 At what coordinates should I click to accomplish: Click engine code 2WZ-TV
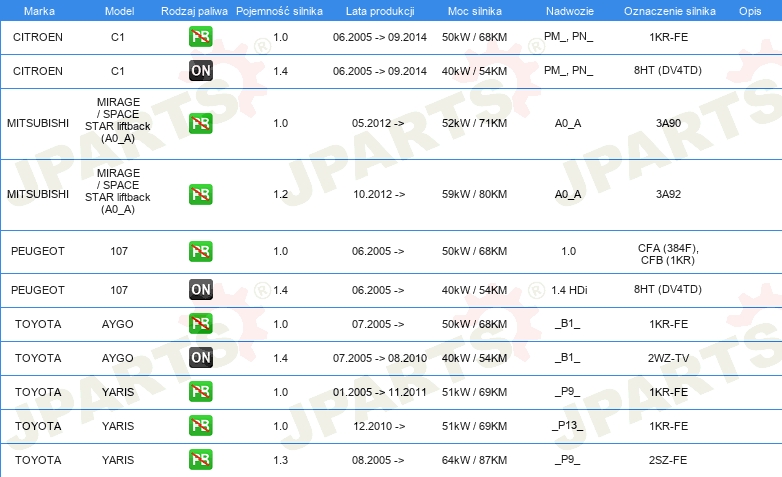(x=668, y=358)
